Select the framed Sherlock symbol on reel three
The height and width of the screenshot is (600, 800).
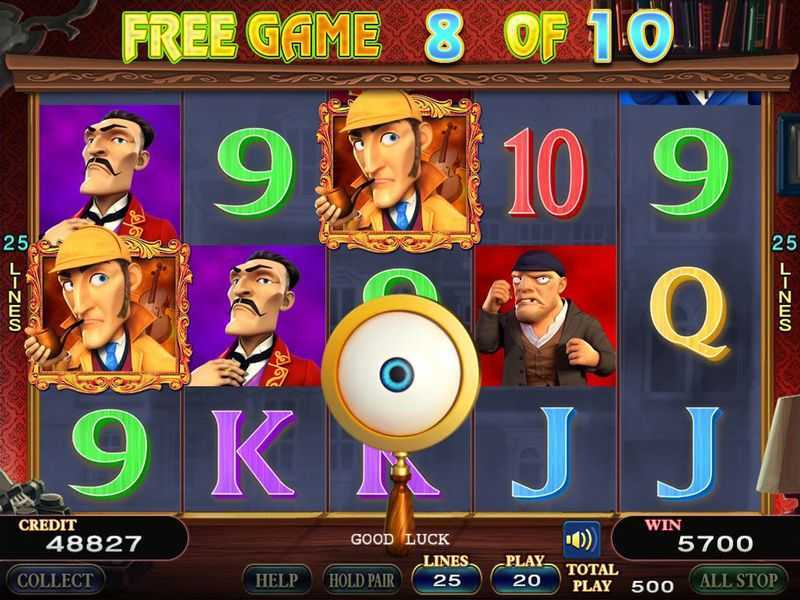click(399, 172)
